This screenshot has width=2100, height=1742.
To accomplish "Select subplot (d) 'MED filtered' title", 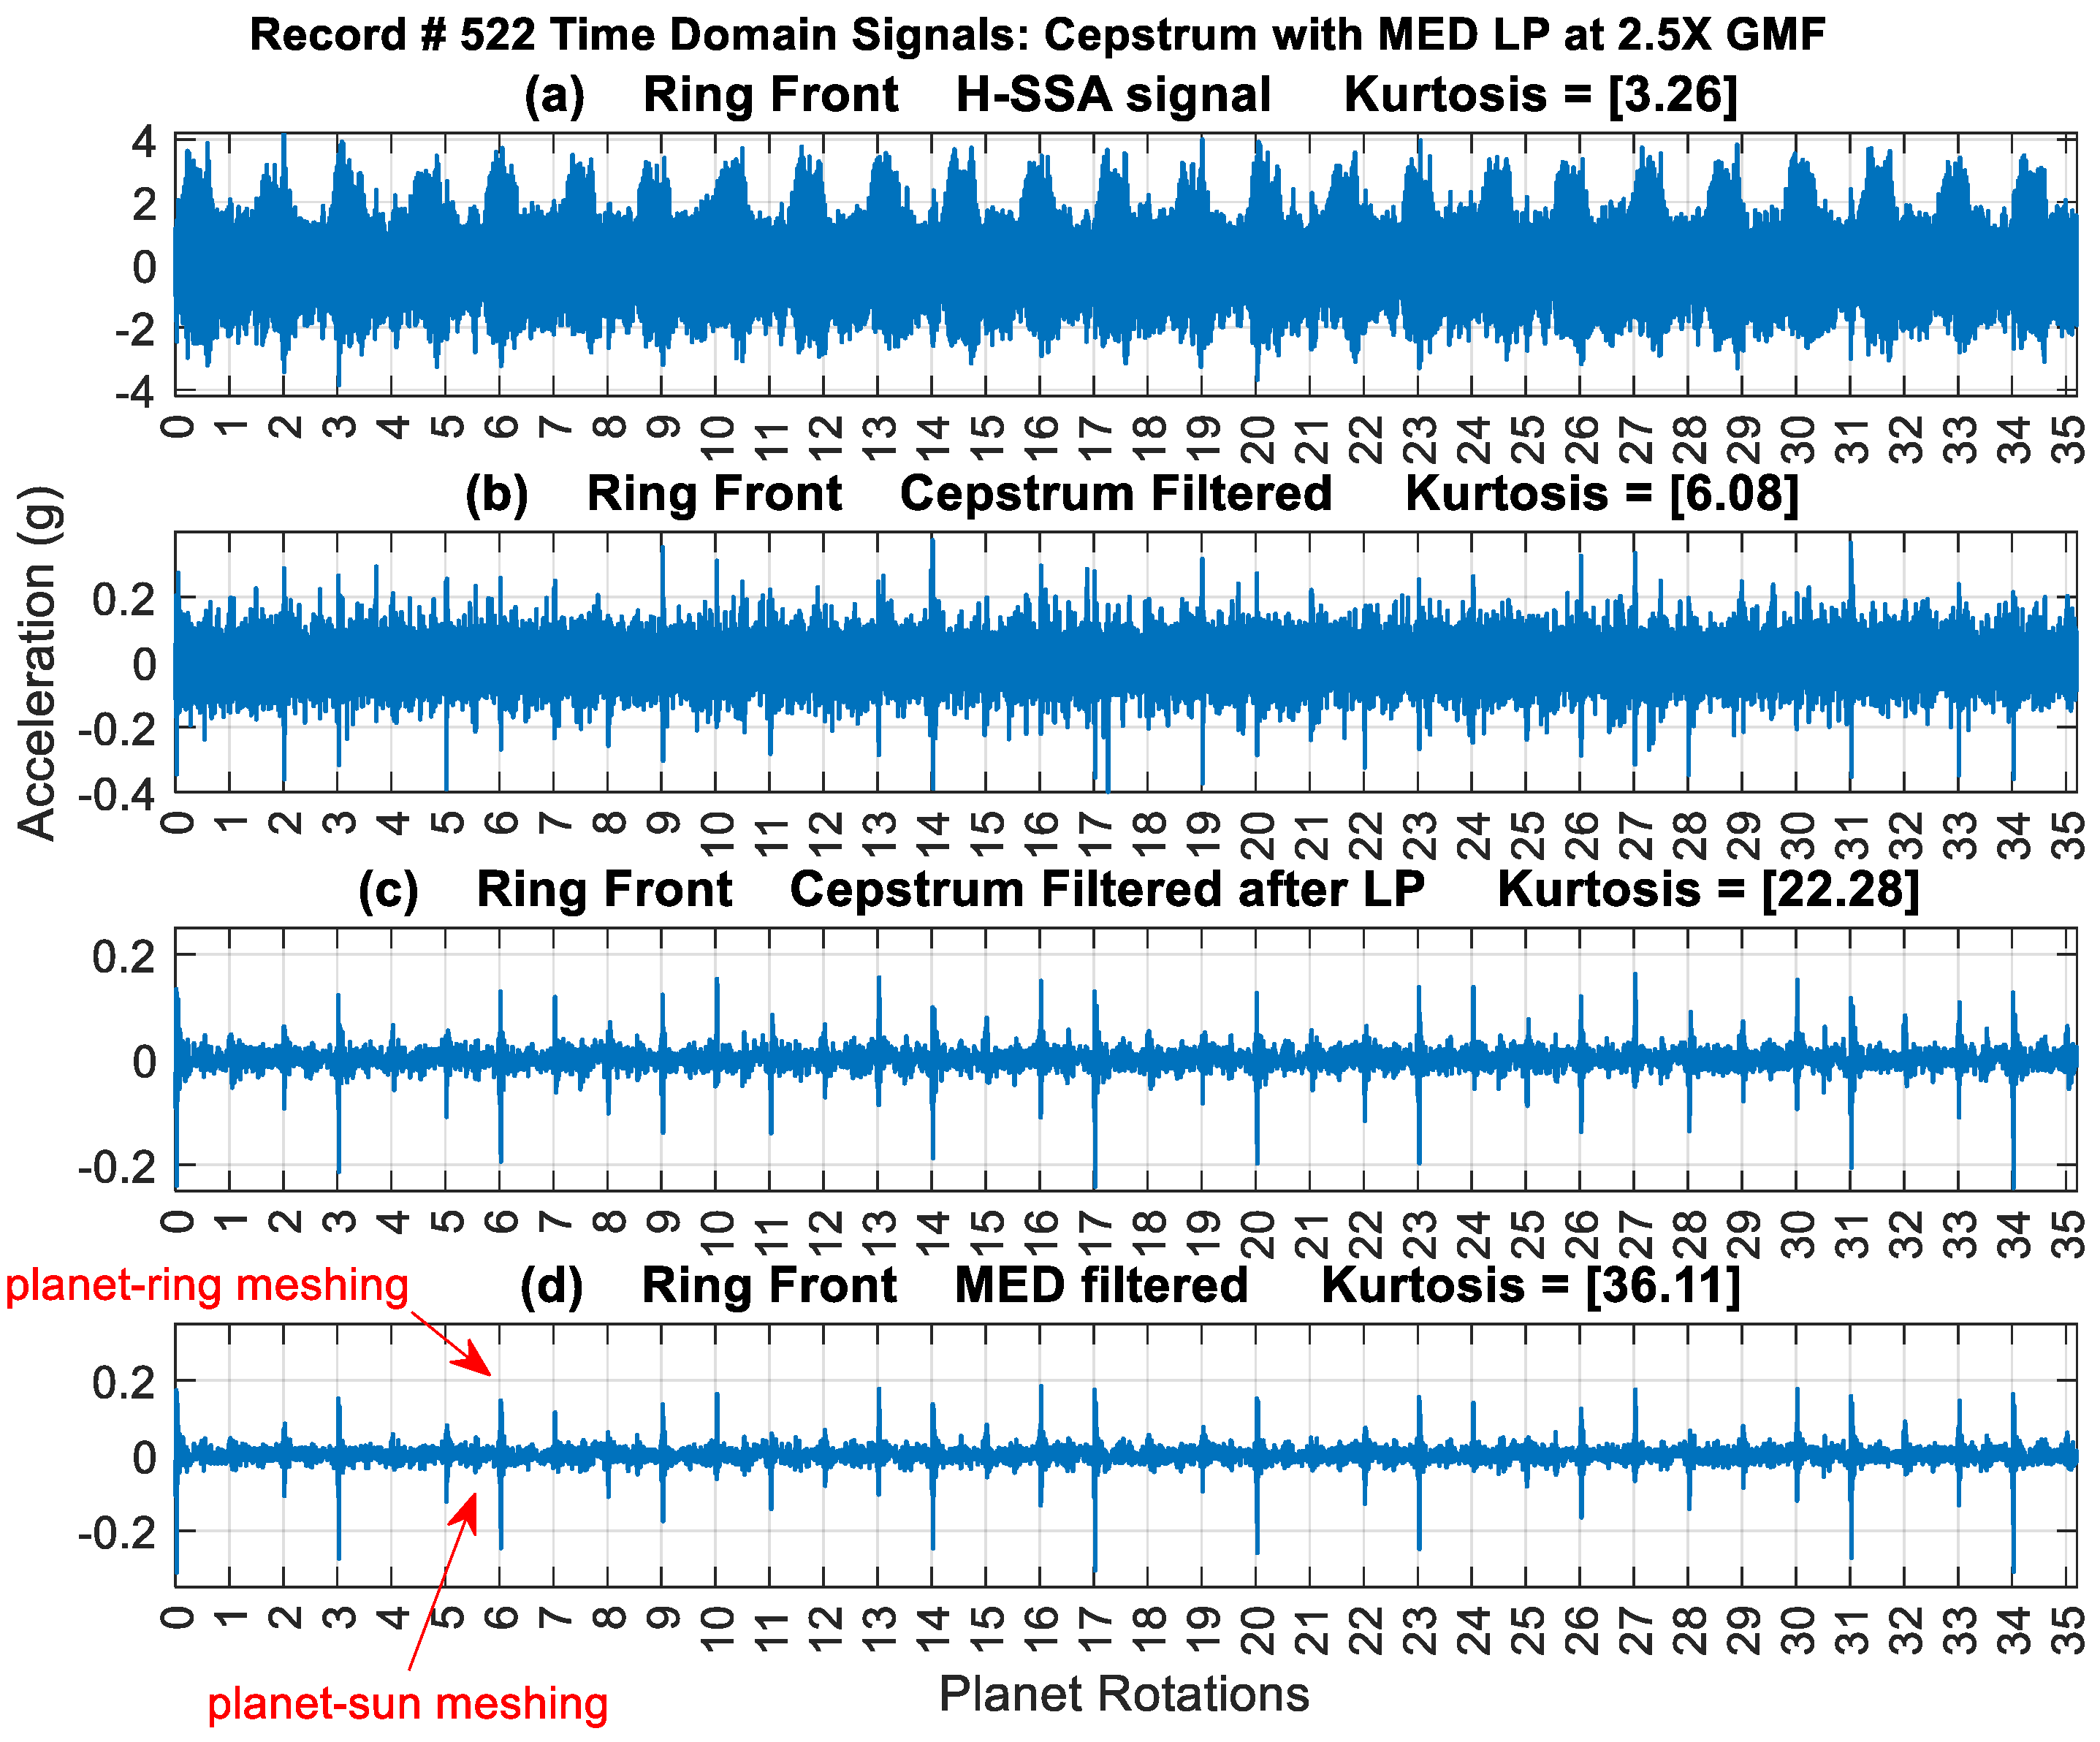I will click(1101, 1285).
